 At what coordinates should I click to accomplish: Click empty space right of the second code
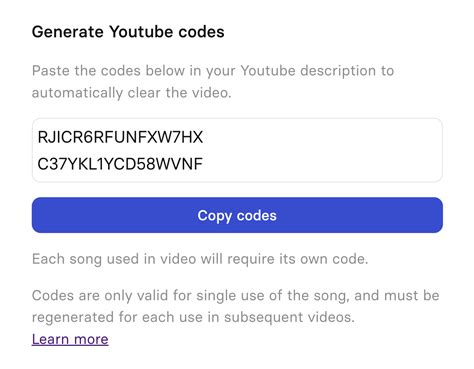[320, 164]
